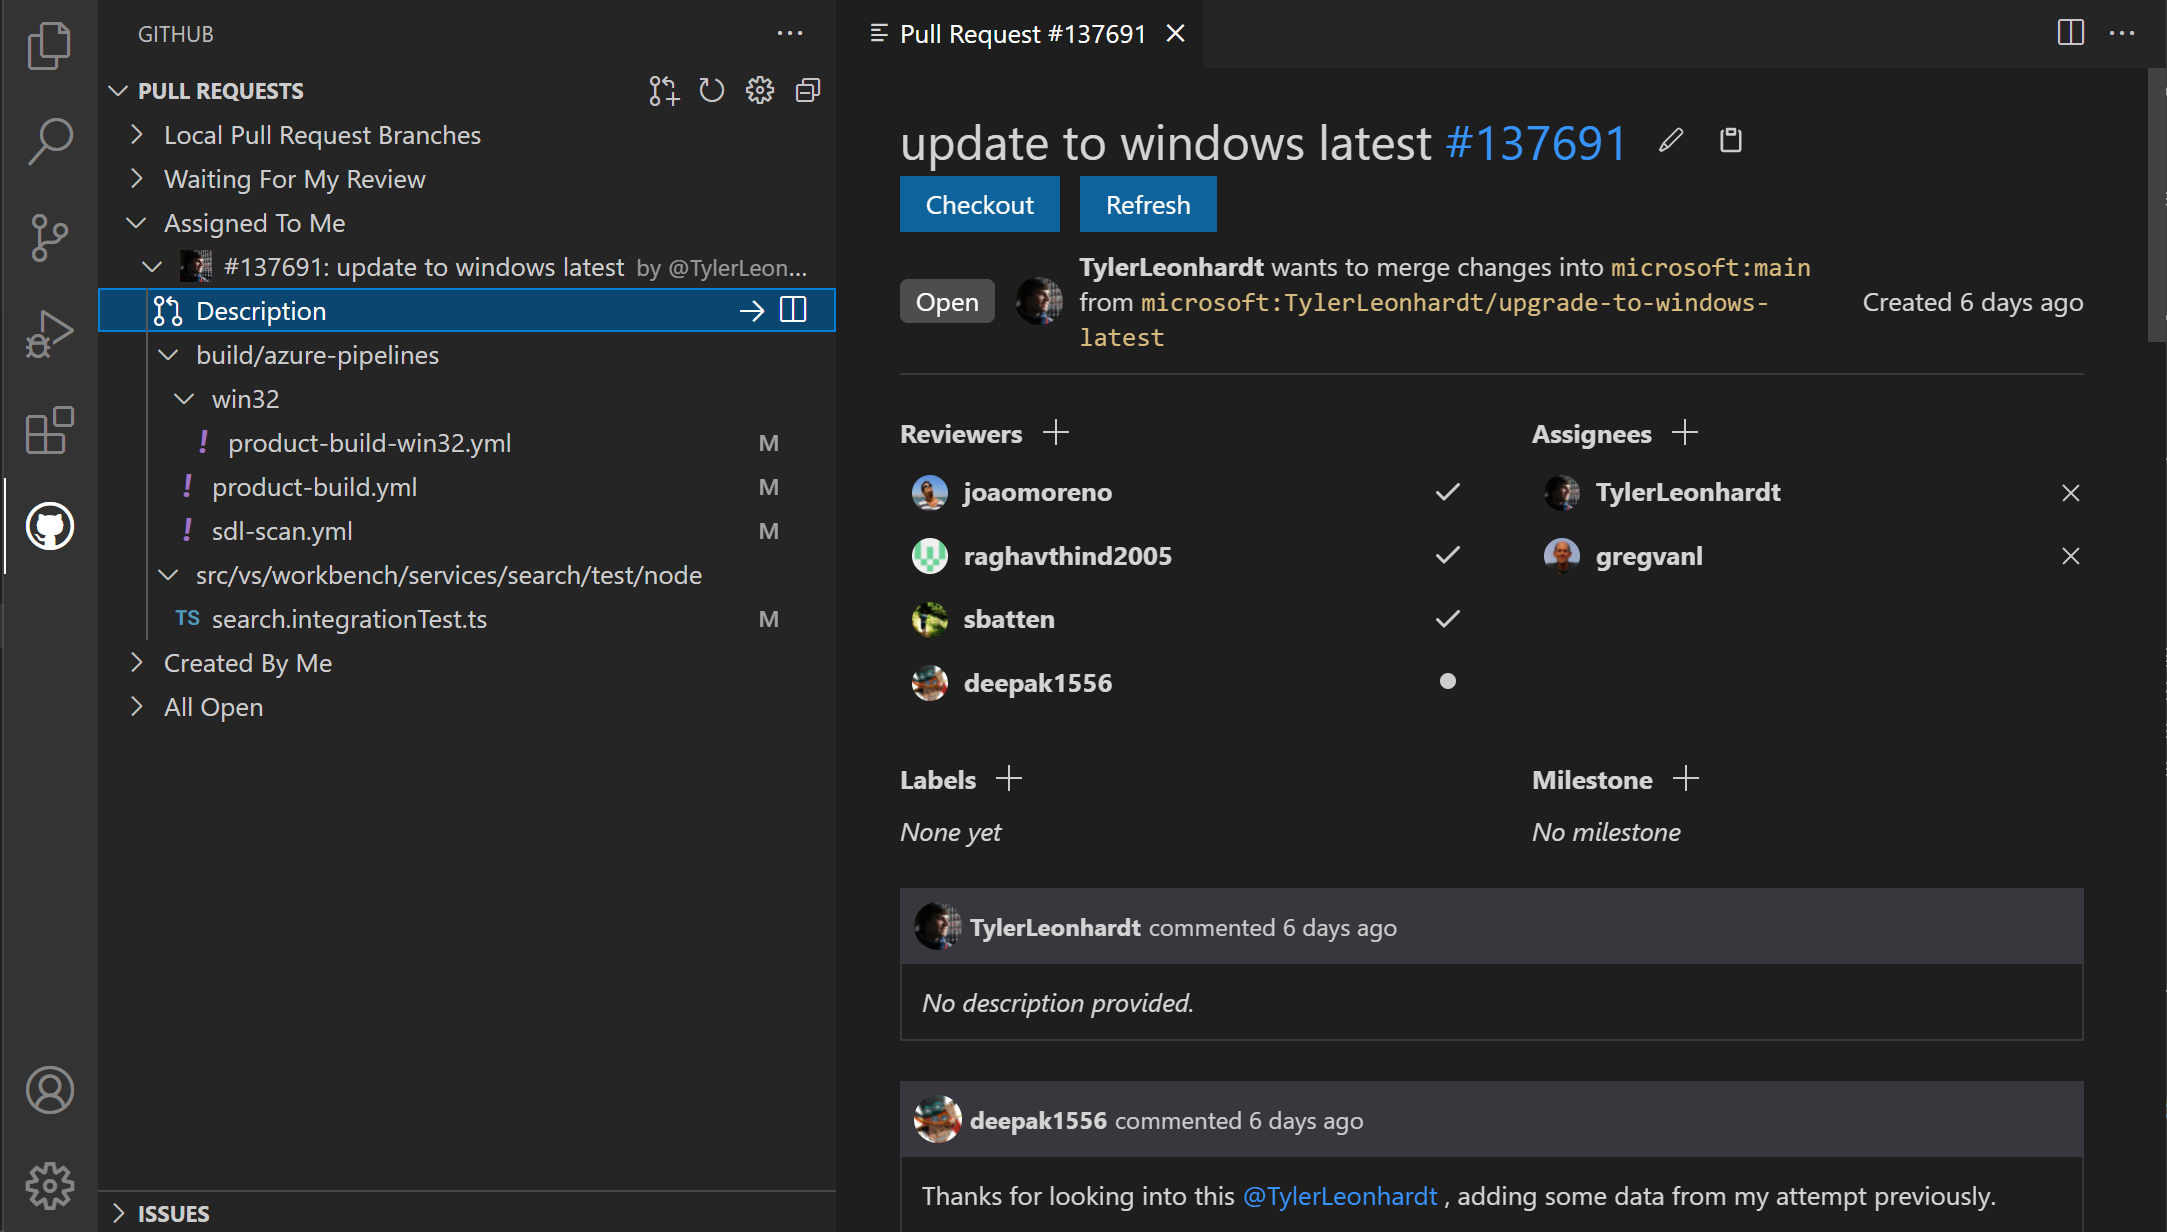Toggle joaomoreno reviewer checkmark
Viewport: 2167px width, 1232px height.
click(x=1445, y=491)
